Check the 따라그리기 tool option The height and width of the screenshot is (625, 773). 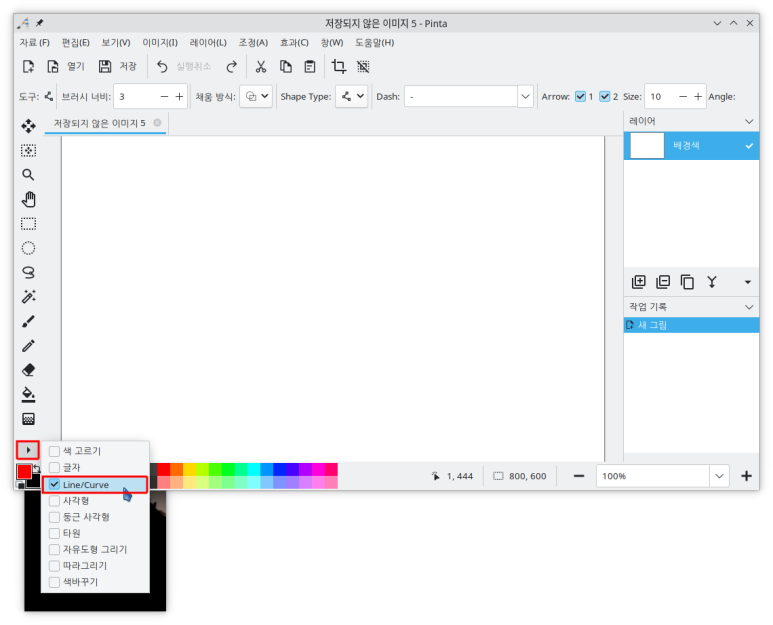tap(54, 566)
